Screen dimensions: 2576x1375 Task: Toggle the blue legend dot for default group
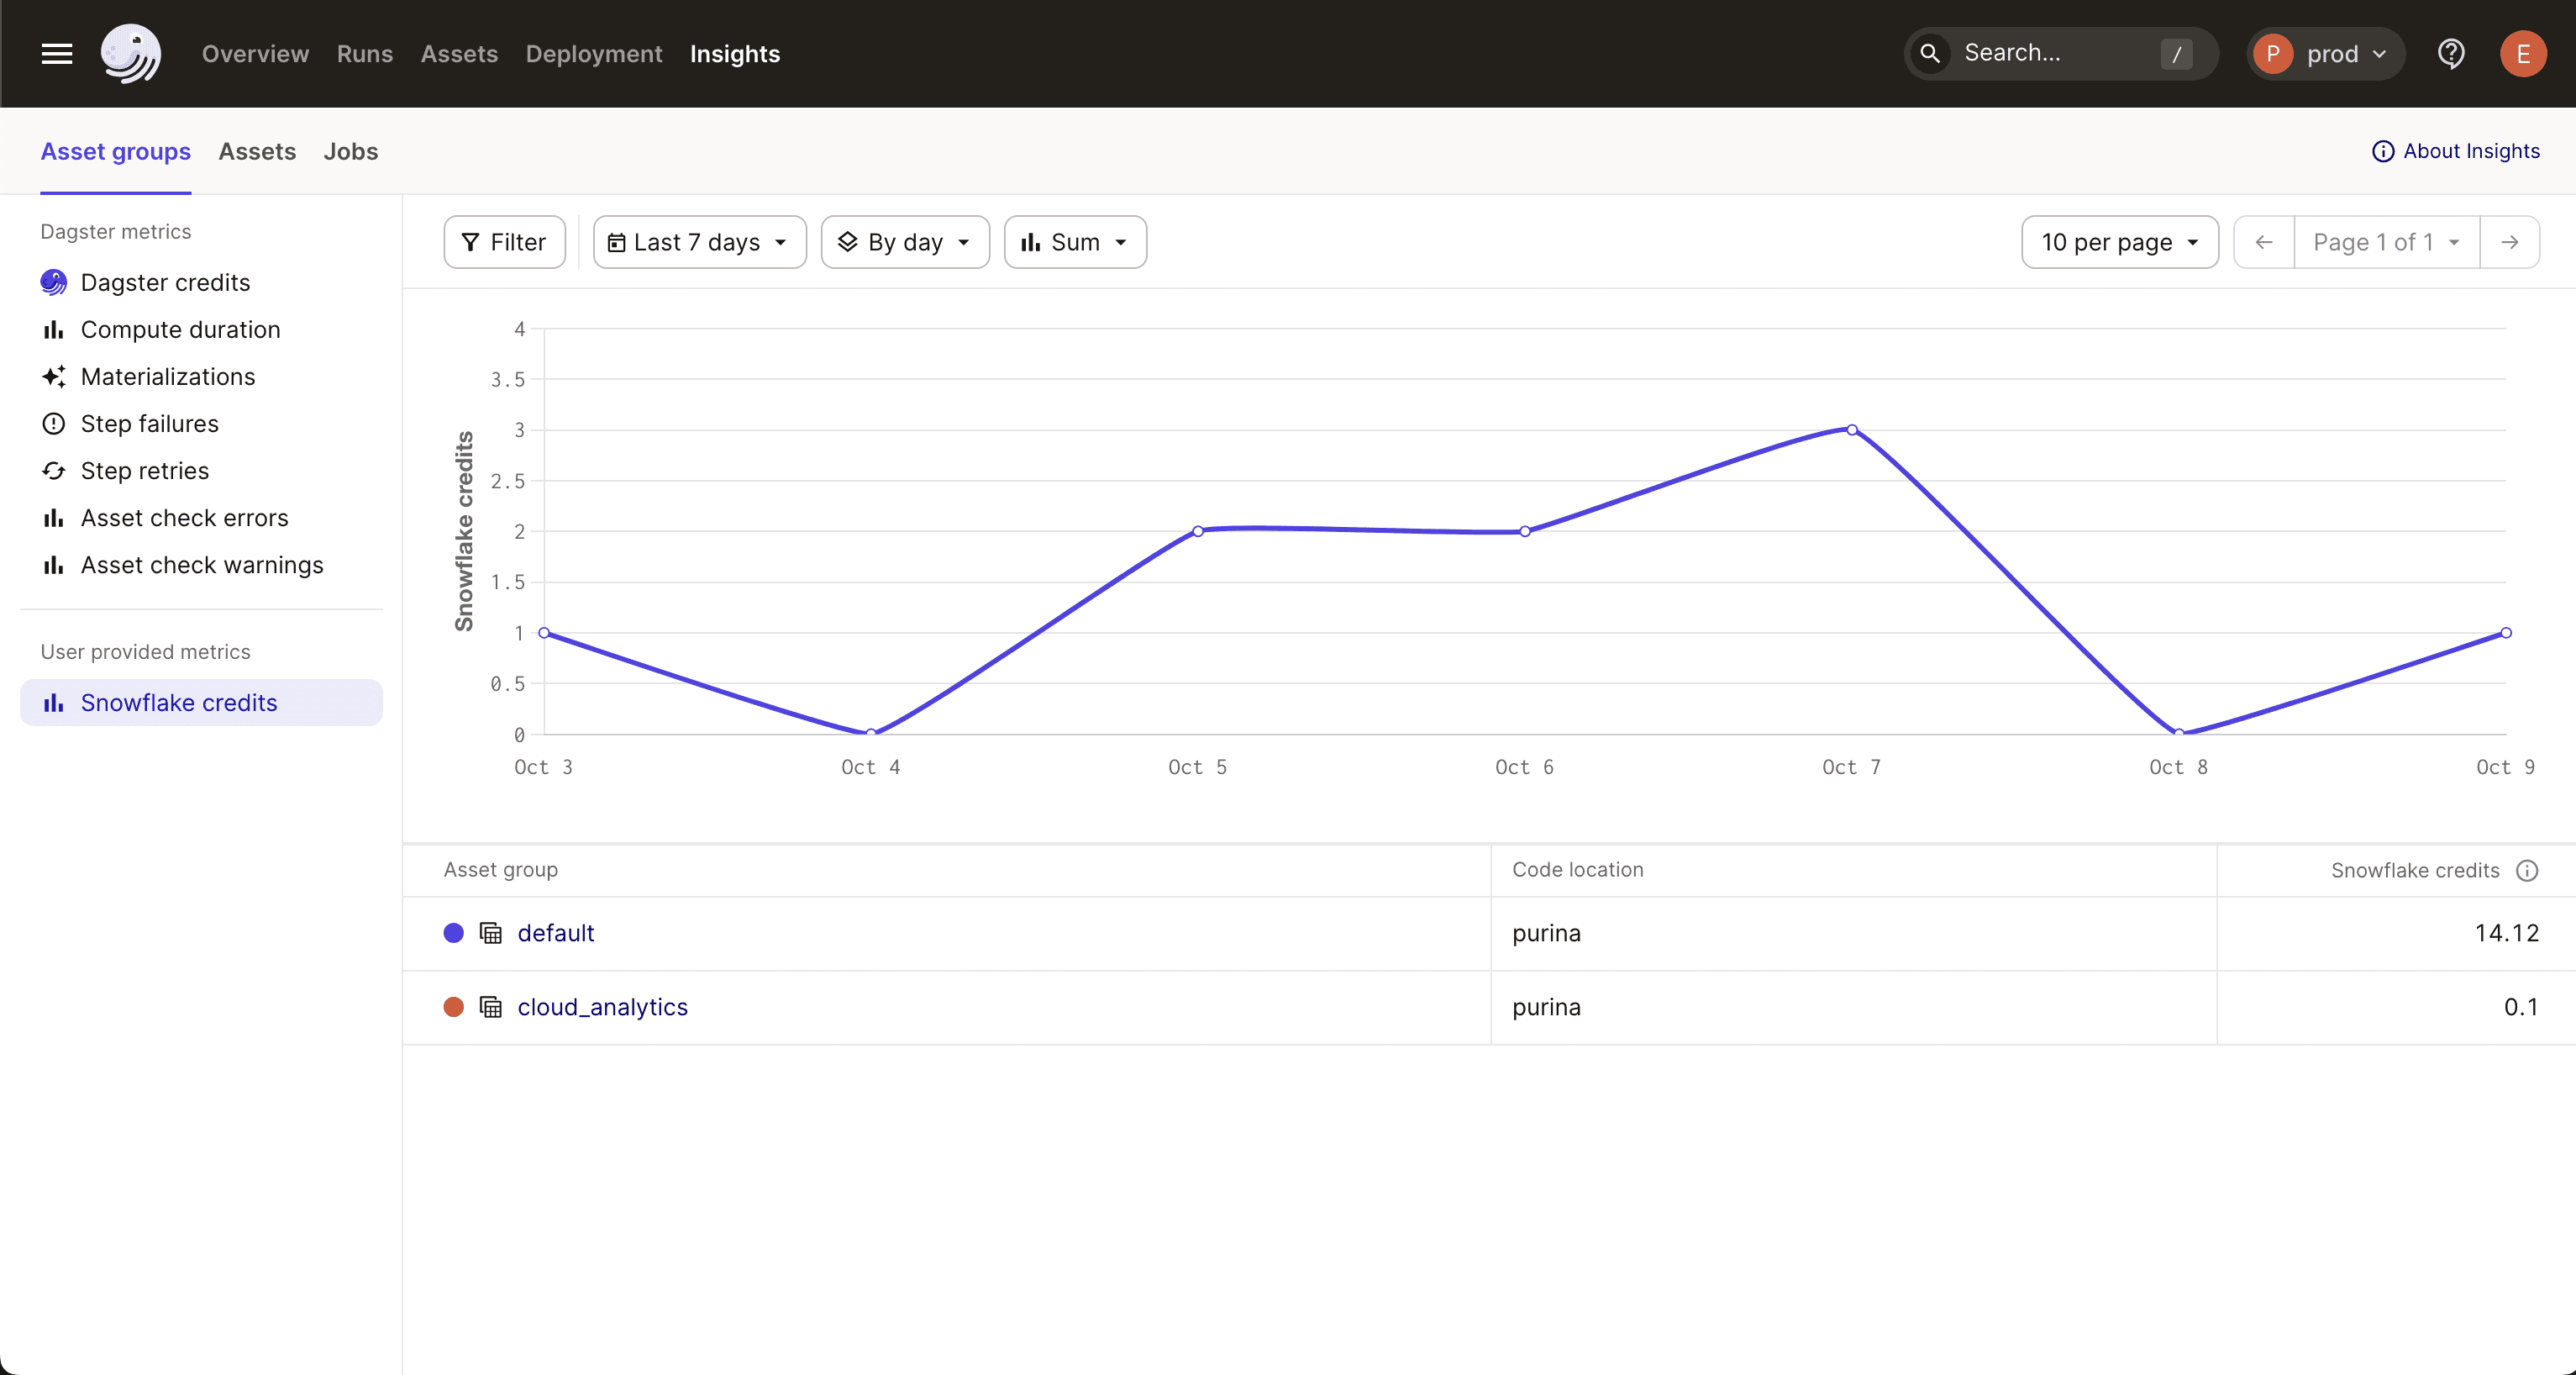454,933
